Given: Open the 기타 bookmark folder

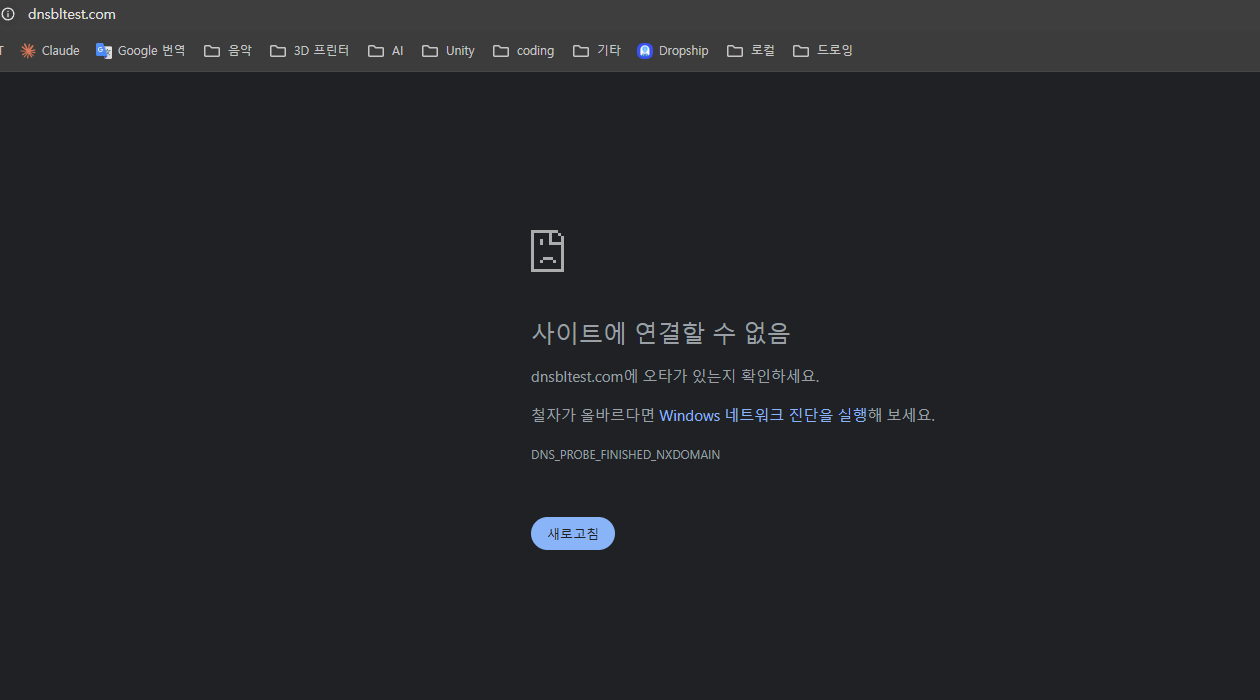Looking at the screenshot, I should (x=597, y=51).
